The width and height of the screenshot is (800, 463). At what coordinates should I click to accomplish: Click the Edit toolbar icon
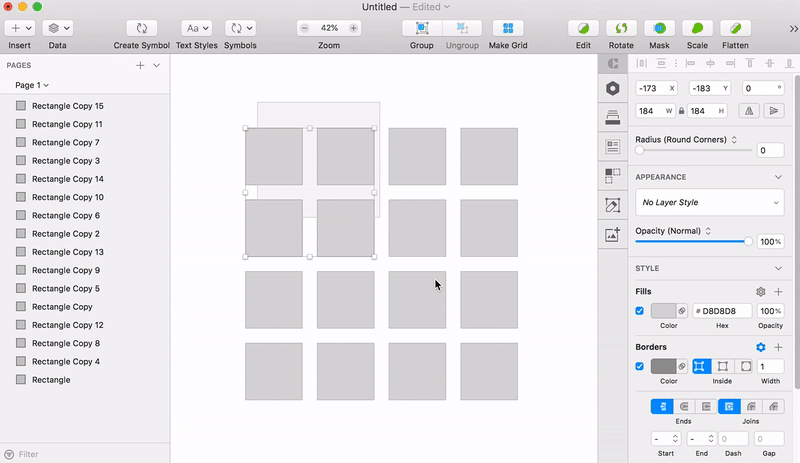[x=583, y=28]
